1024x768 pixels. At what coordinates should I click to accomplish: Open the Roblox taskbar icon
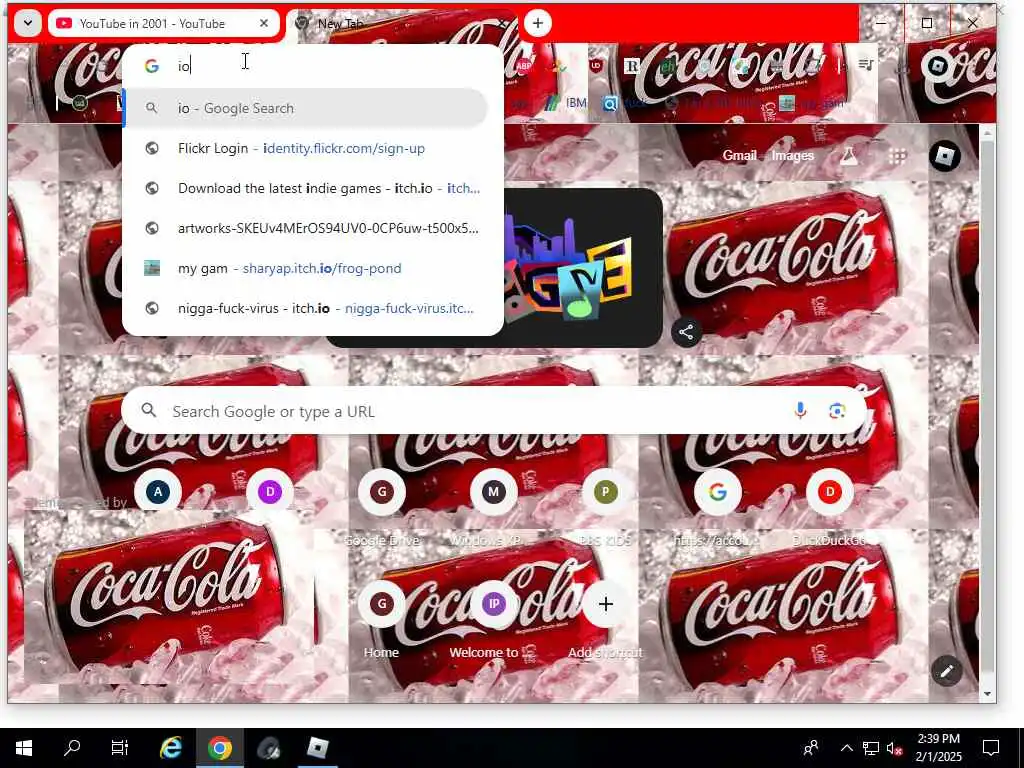coord(318,748)
